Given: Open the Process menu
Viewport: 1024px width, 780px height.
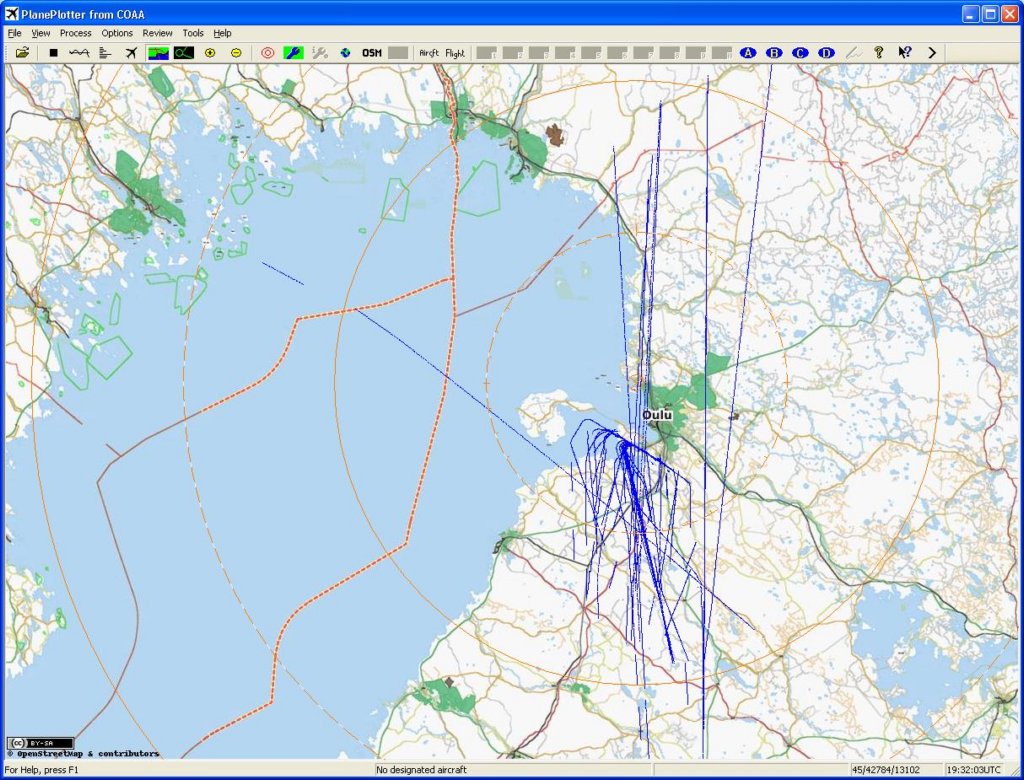Looking at the screenshot, I should tap(75, 33).
